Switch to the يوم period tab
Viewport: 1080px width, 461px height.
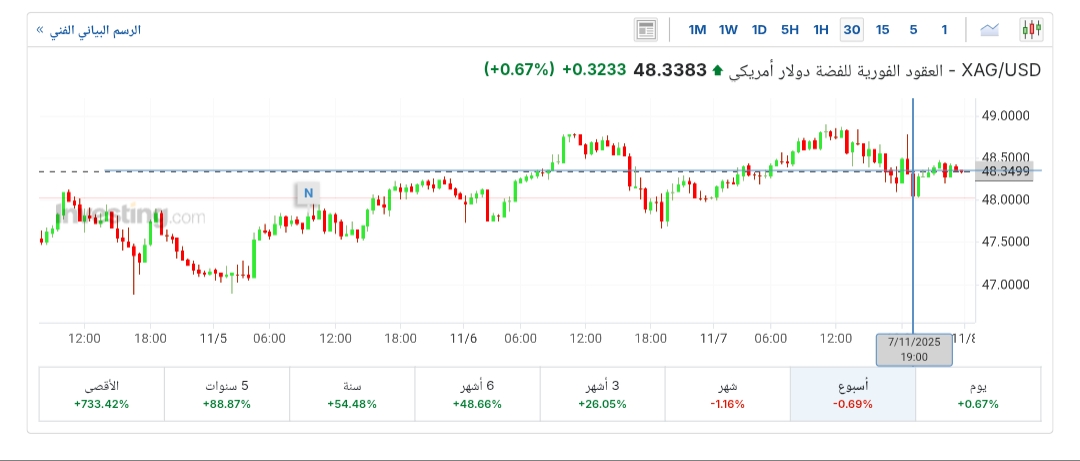click(978, 394)
